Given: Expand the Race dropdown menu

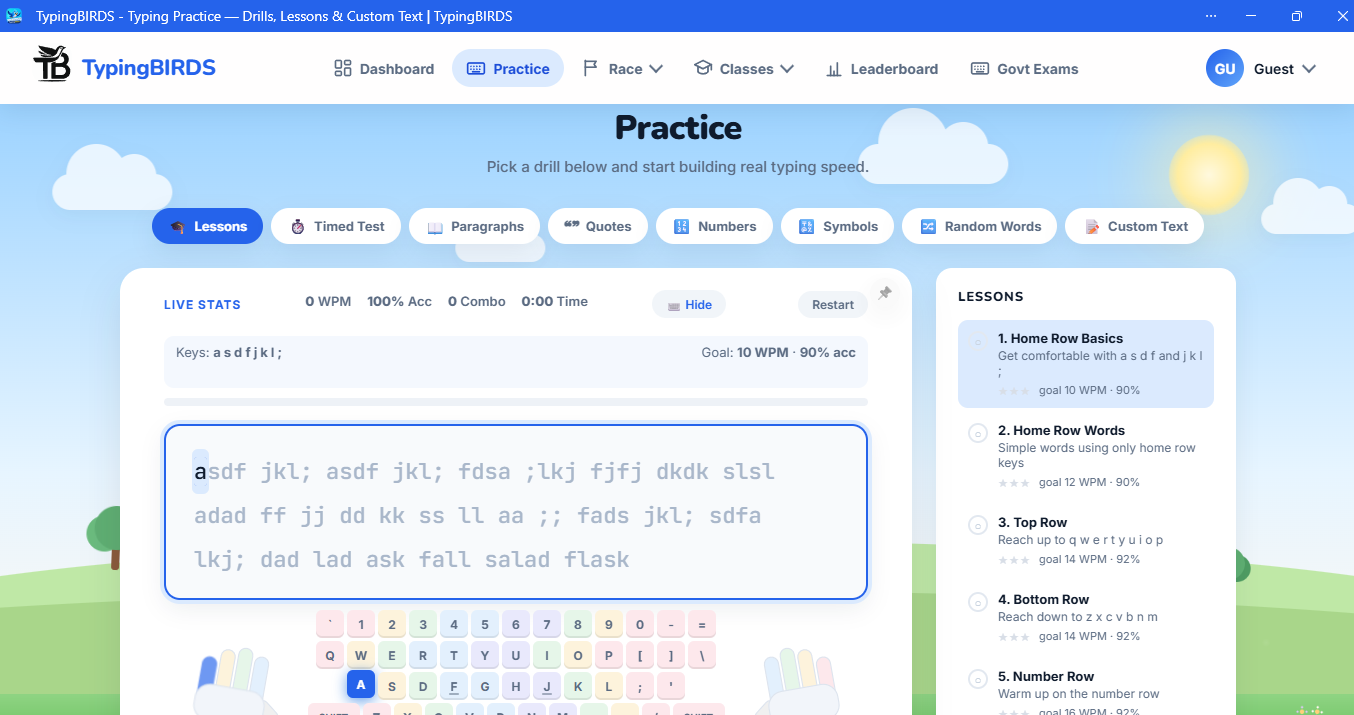Looking at the screenshot, I should [622, 69].
